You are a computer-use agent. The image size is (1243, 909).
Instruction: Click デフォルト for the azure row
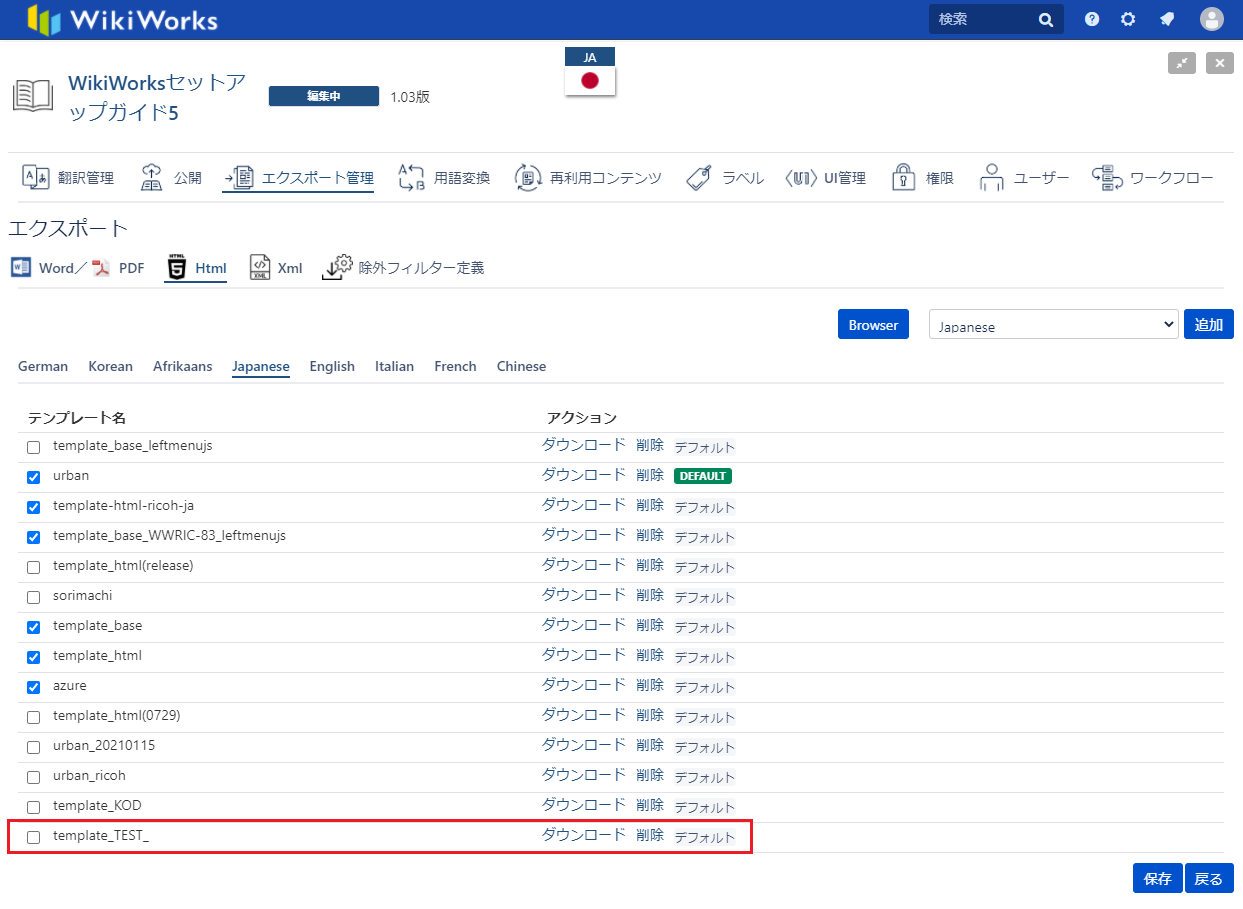point(705,687)
